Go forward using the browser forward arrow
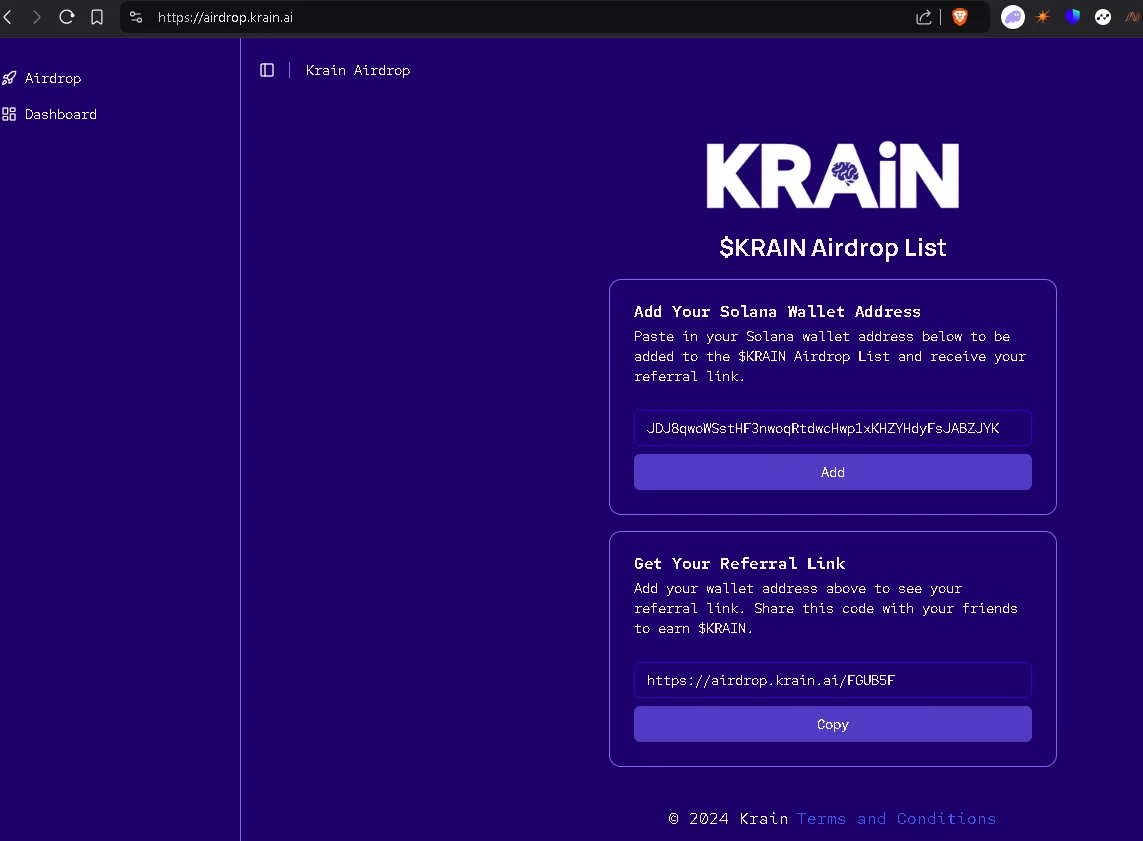The height and width of the screenshot is (841, 1143). pyautogui.click(x=36, y=17)
